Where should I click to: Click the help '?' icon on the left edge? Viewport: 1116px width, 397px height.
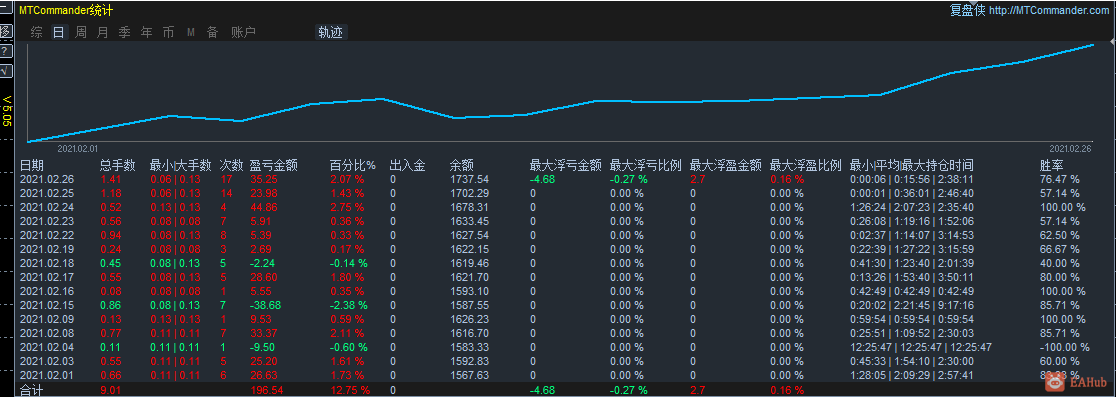[x=5, y=52]
